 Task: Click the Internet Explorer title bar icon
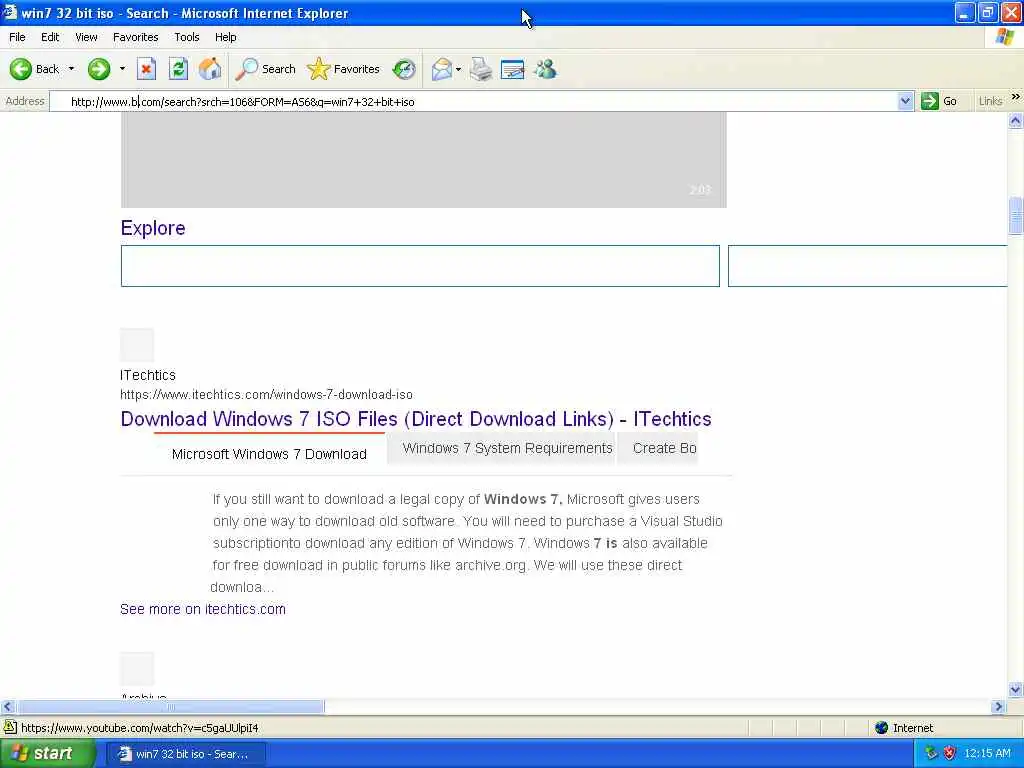(x=10, y=12)
